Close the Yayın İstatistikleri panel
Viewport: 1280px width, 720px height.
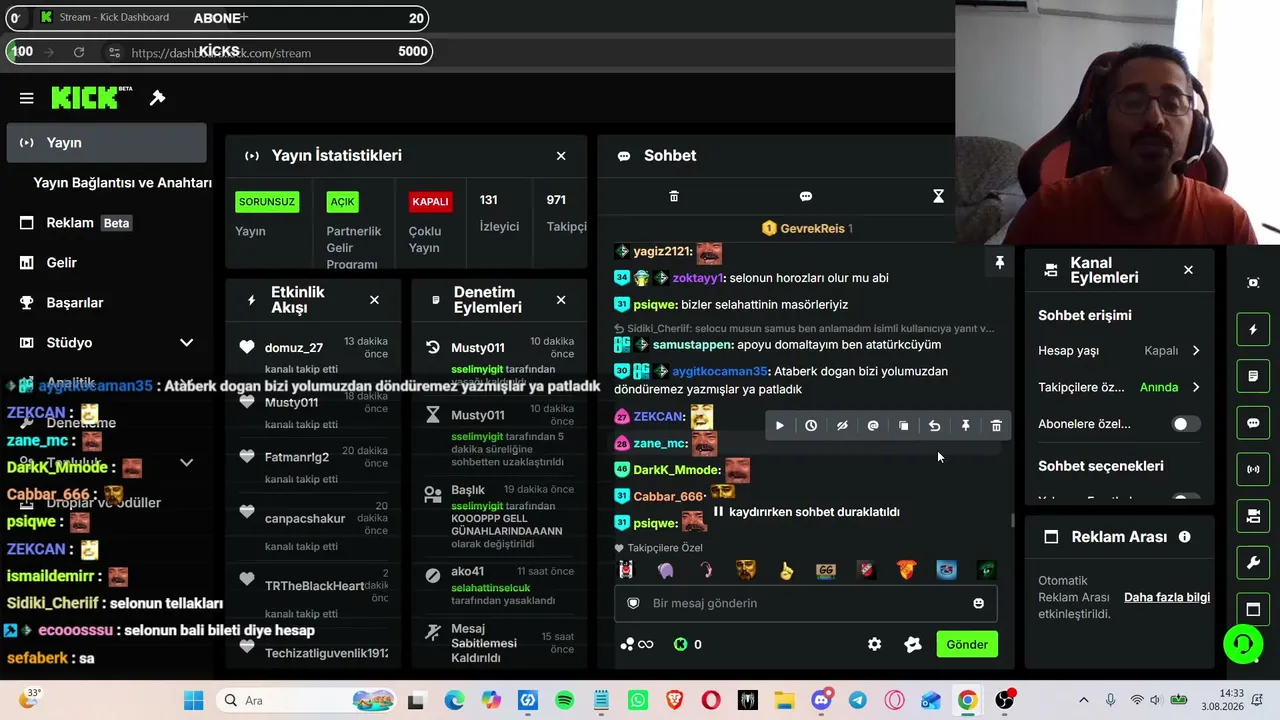[x=561, y=156]
